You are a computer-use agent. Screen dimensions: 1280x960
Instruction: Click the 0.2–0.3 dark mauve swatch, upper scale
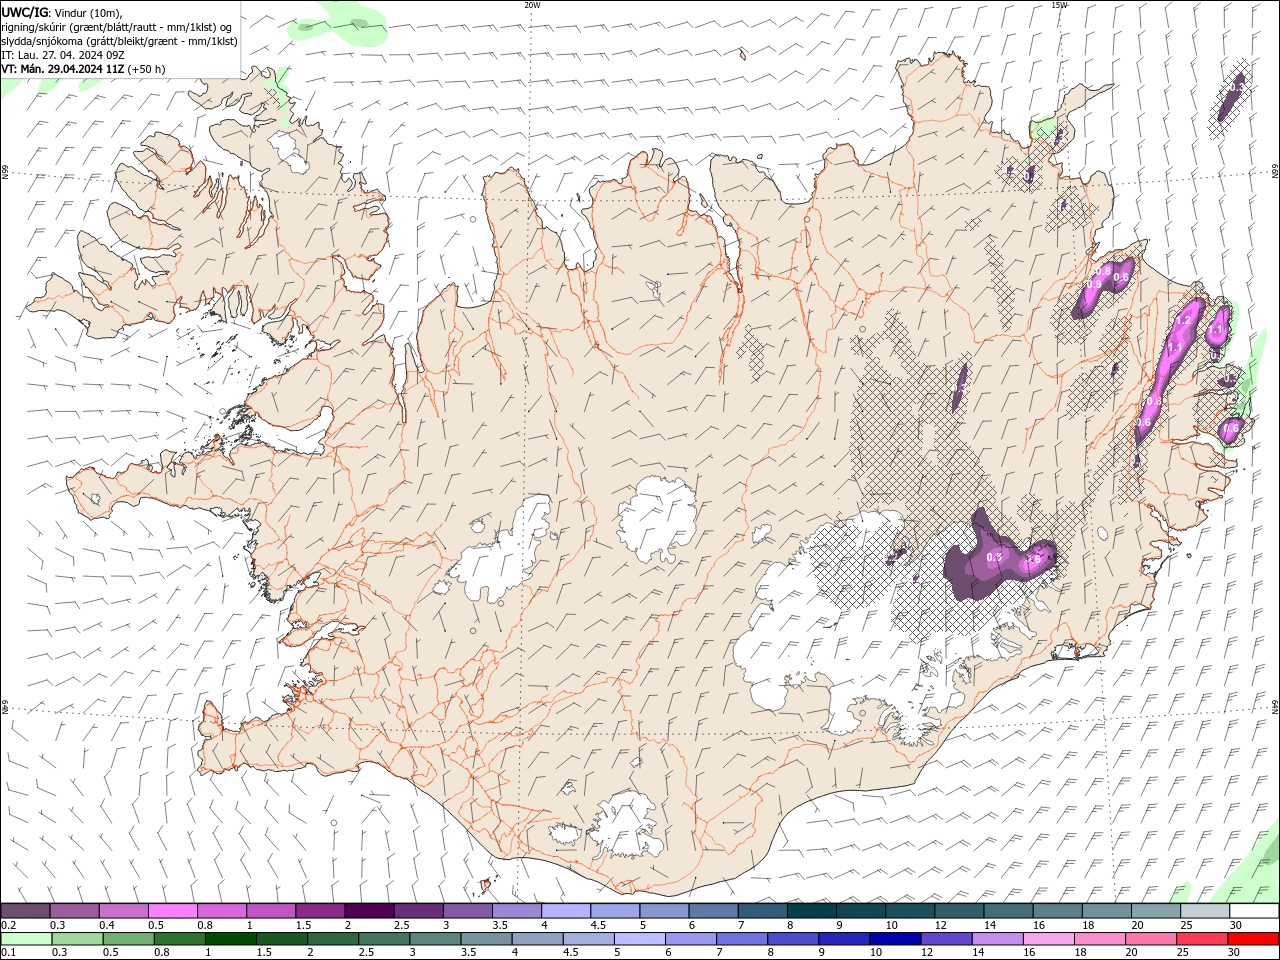(25, 911)
